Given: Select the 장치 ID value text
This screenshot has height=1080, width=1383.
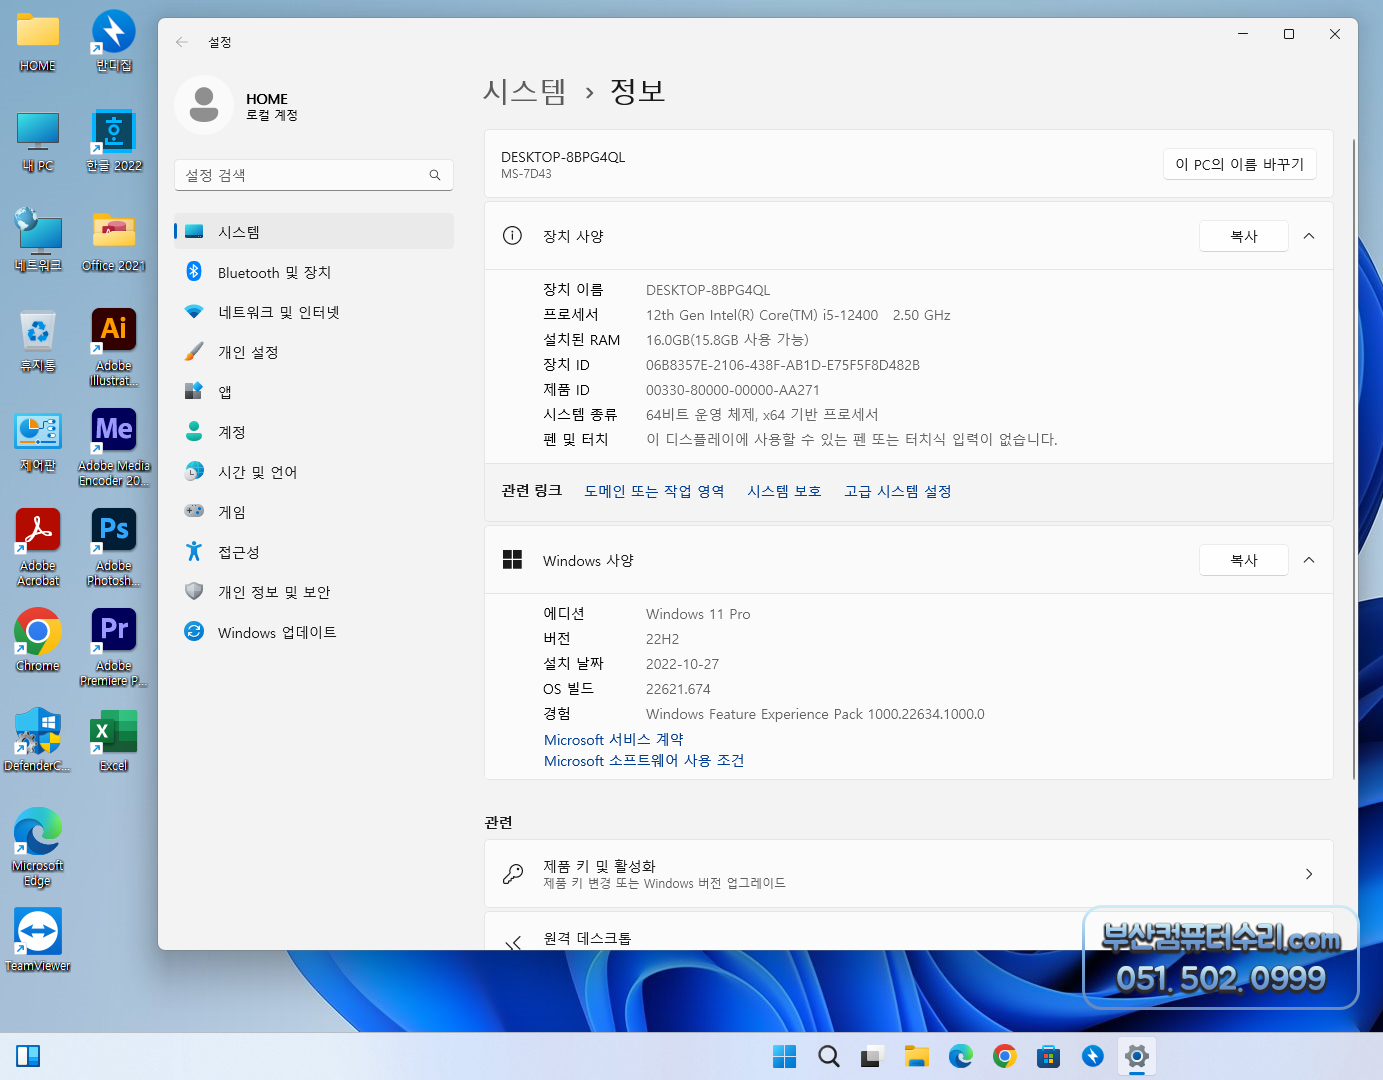Looking at the screenshot, I should click(x=783, y=365).
